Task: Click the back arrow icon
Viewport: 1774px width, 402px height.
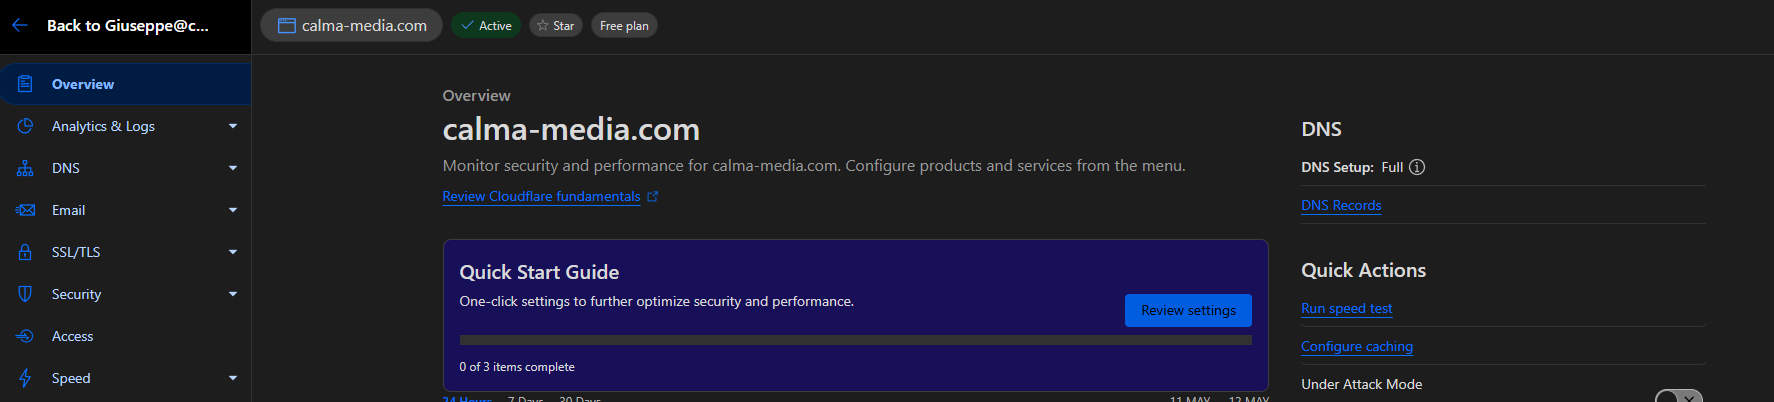Action: point(20,25)
